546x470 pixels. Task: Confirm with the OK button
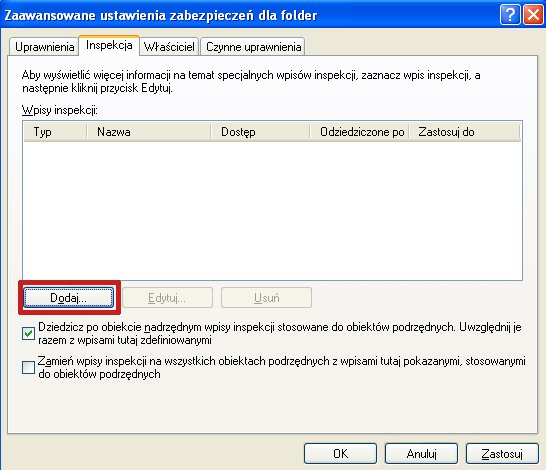click(x=340, y=454)
